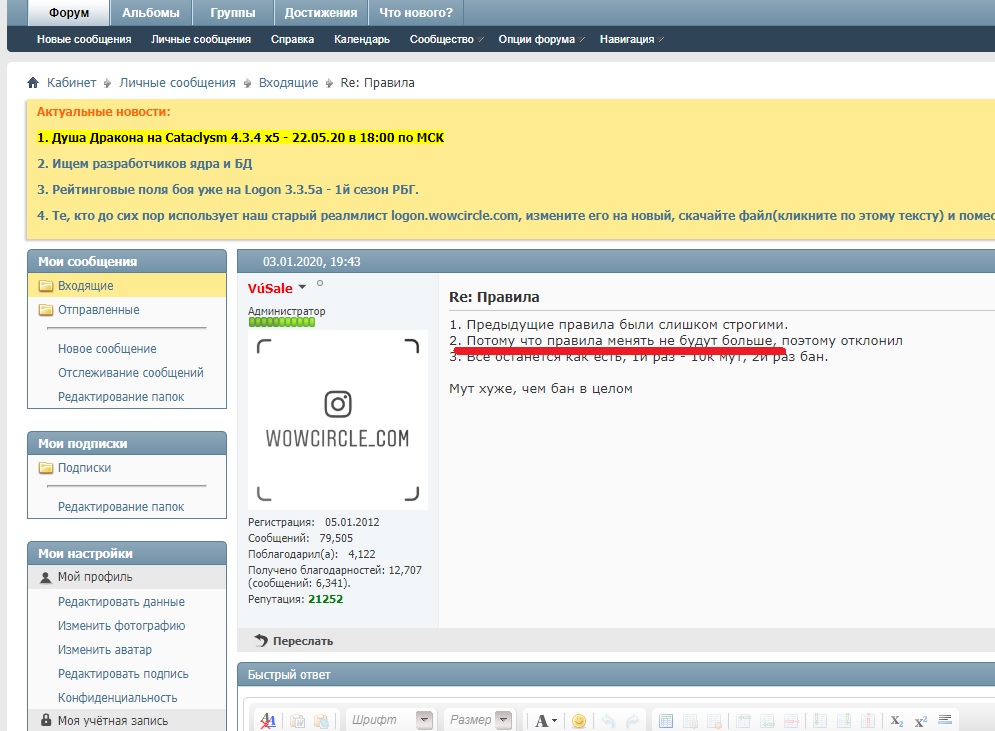Viewport: 995px width, 731px height.
Task: Expand the VúSale username dropdown menu
Action: [302, 288]
